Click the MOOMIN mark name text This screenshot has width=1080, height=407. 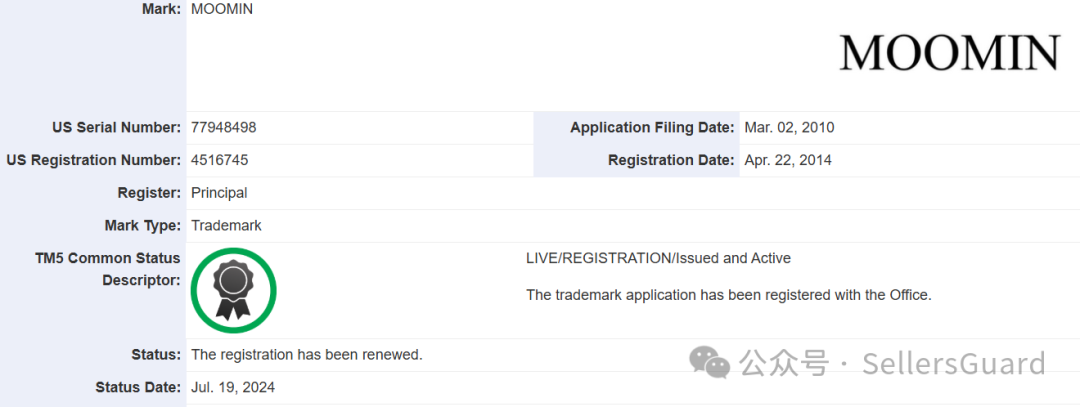pyautogui.click(x=222, y=10)
